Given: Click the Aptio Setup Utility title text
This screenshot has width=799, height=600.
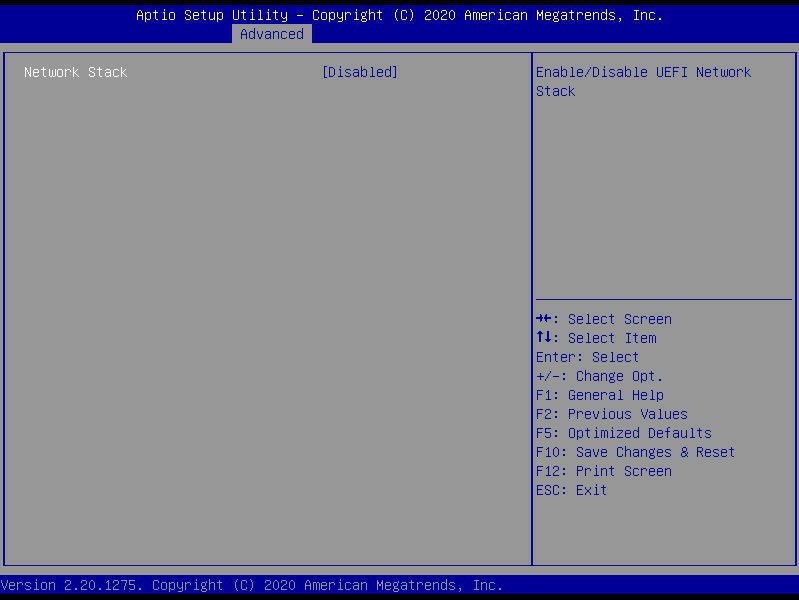Looking at the screenshot, I should [400, 15].
